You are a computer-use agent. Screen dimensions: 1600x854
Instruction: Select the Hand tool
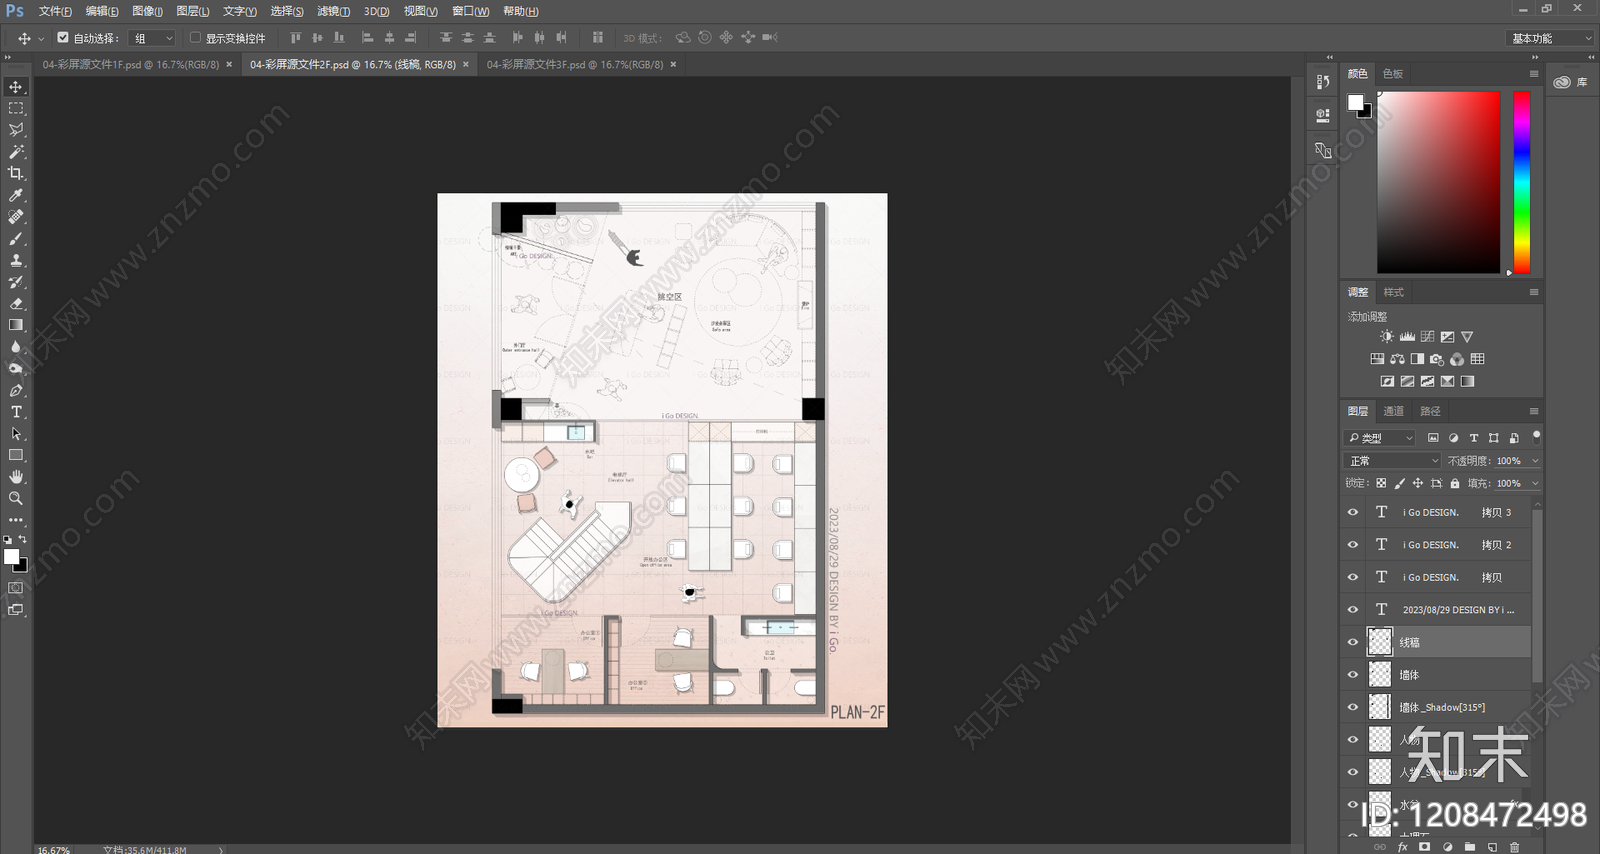(16, 477)
